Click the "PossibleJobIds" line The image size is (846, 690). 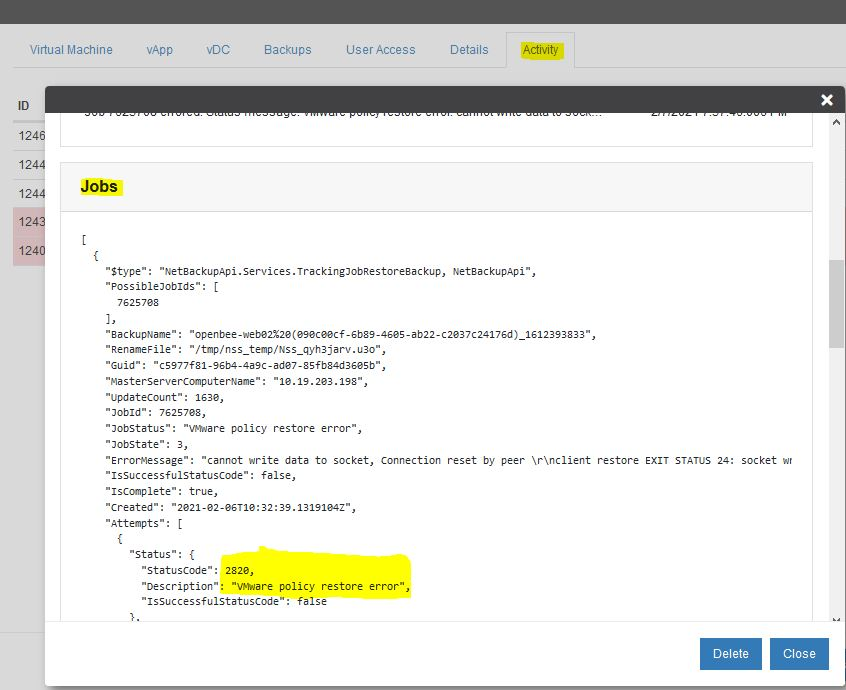tap(162, 286)
